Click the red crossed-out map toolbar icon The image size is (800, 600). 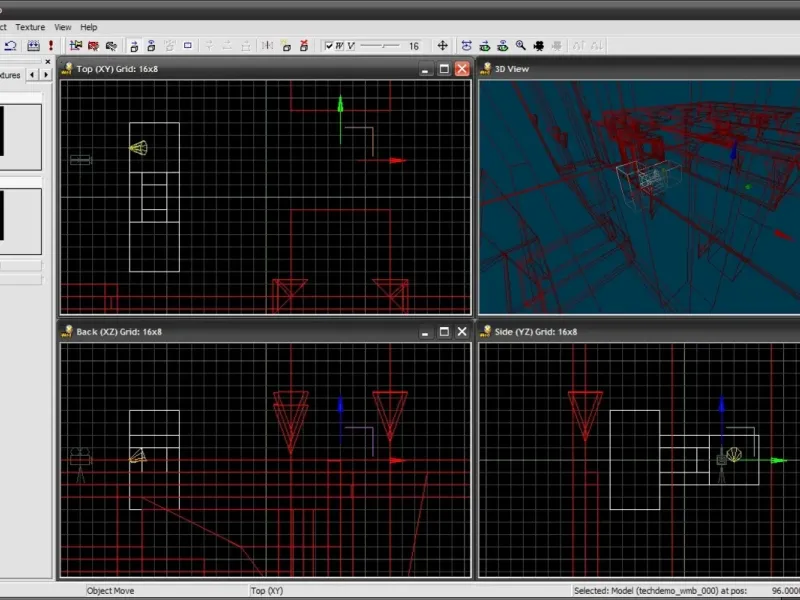[x=93, y=46]
